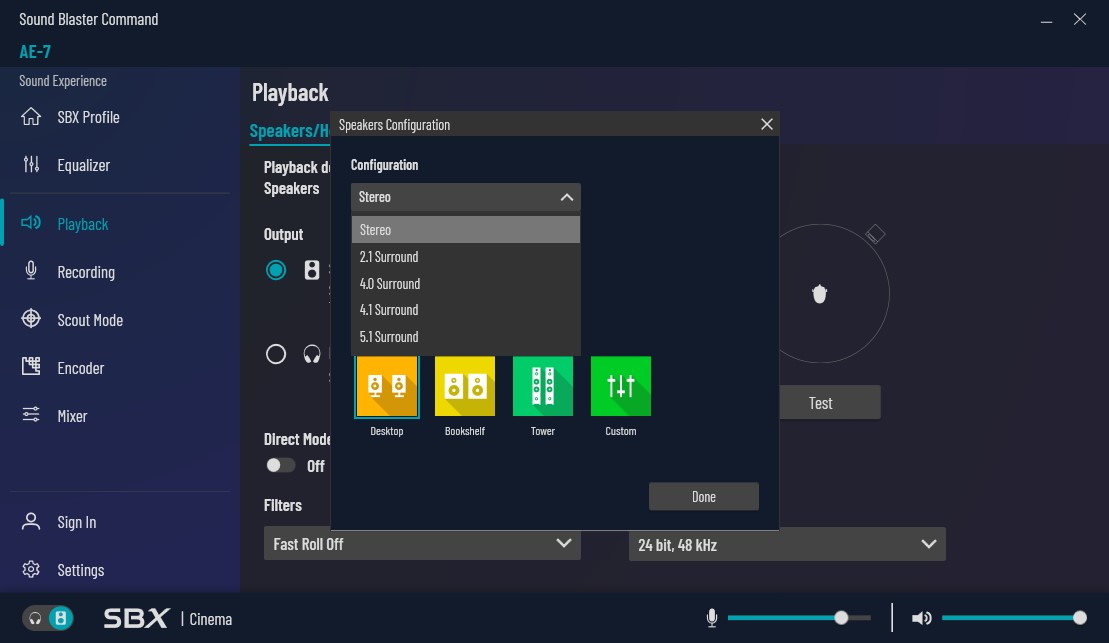Select the Tower speaker type tile

(542, 386)
